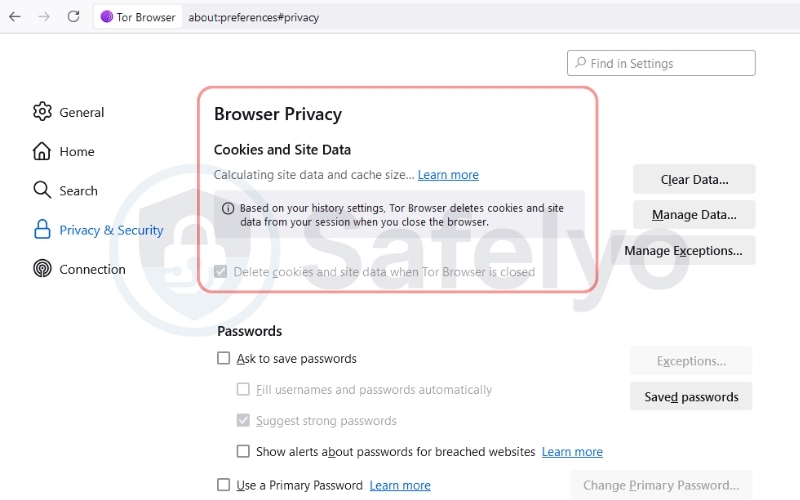Reload the current page

tap(73, 16)
